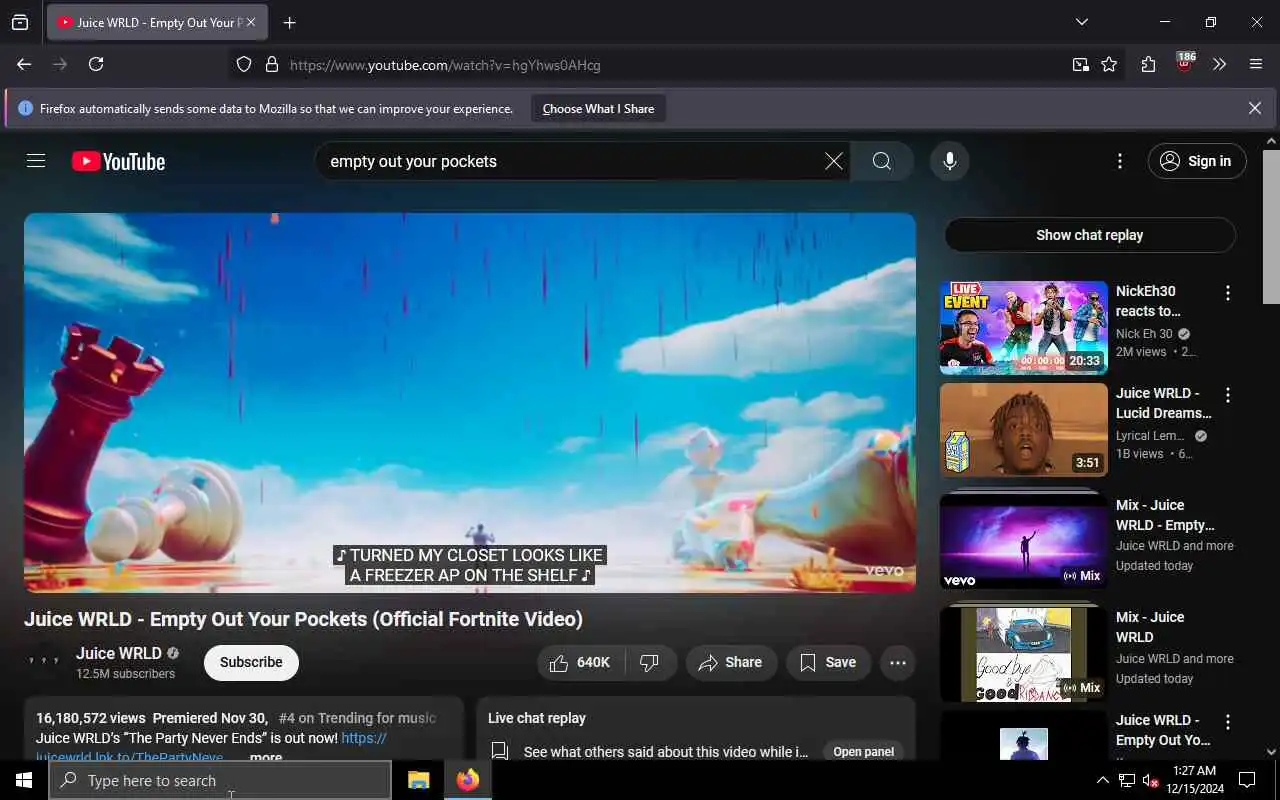Screen dimensions: 1280x800
Task: Open more actions ellipsis under video
Action: click(898, 662)
